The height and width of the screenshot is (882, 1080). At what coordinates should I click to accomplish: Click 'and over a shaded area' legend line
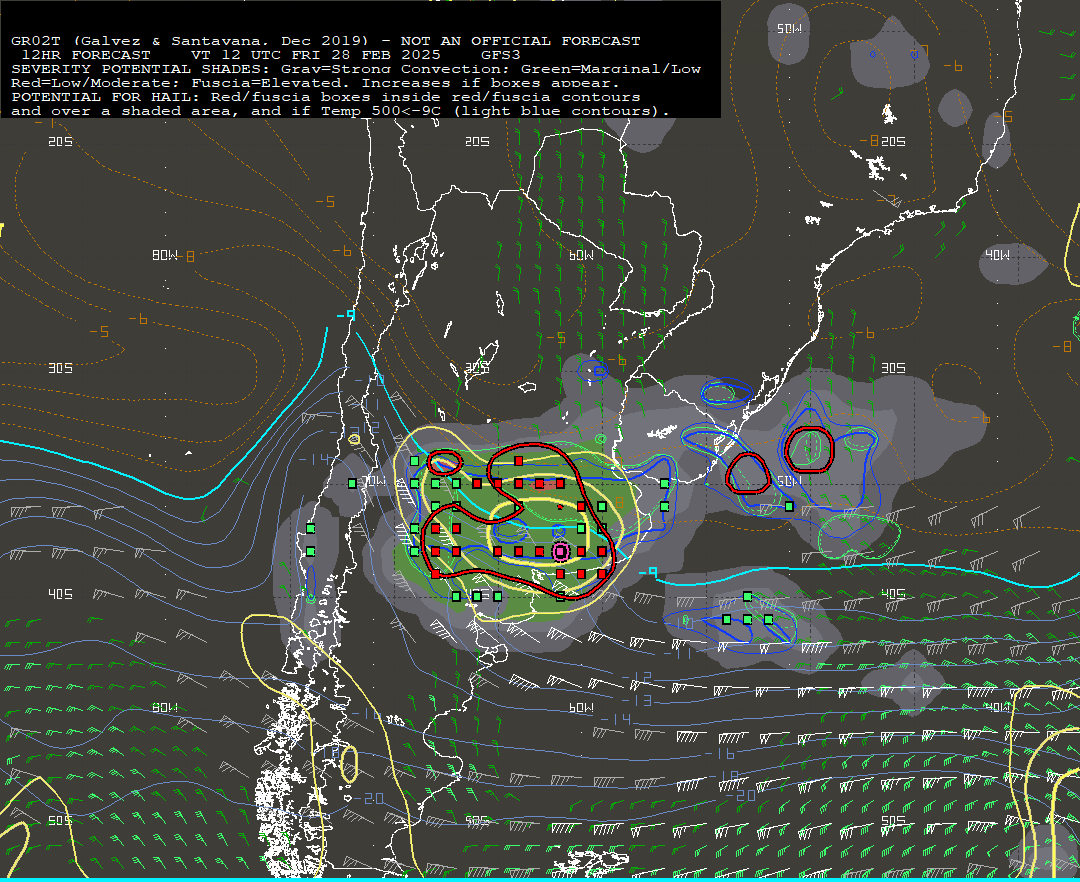(340, 111)
